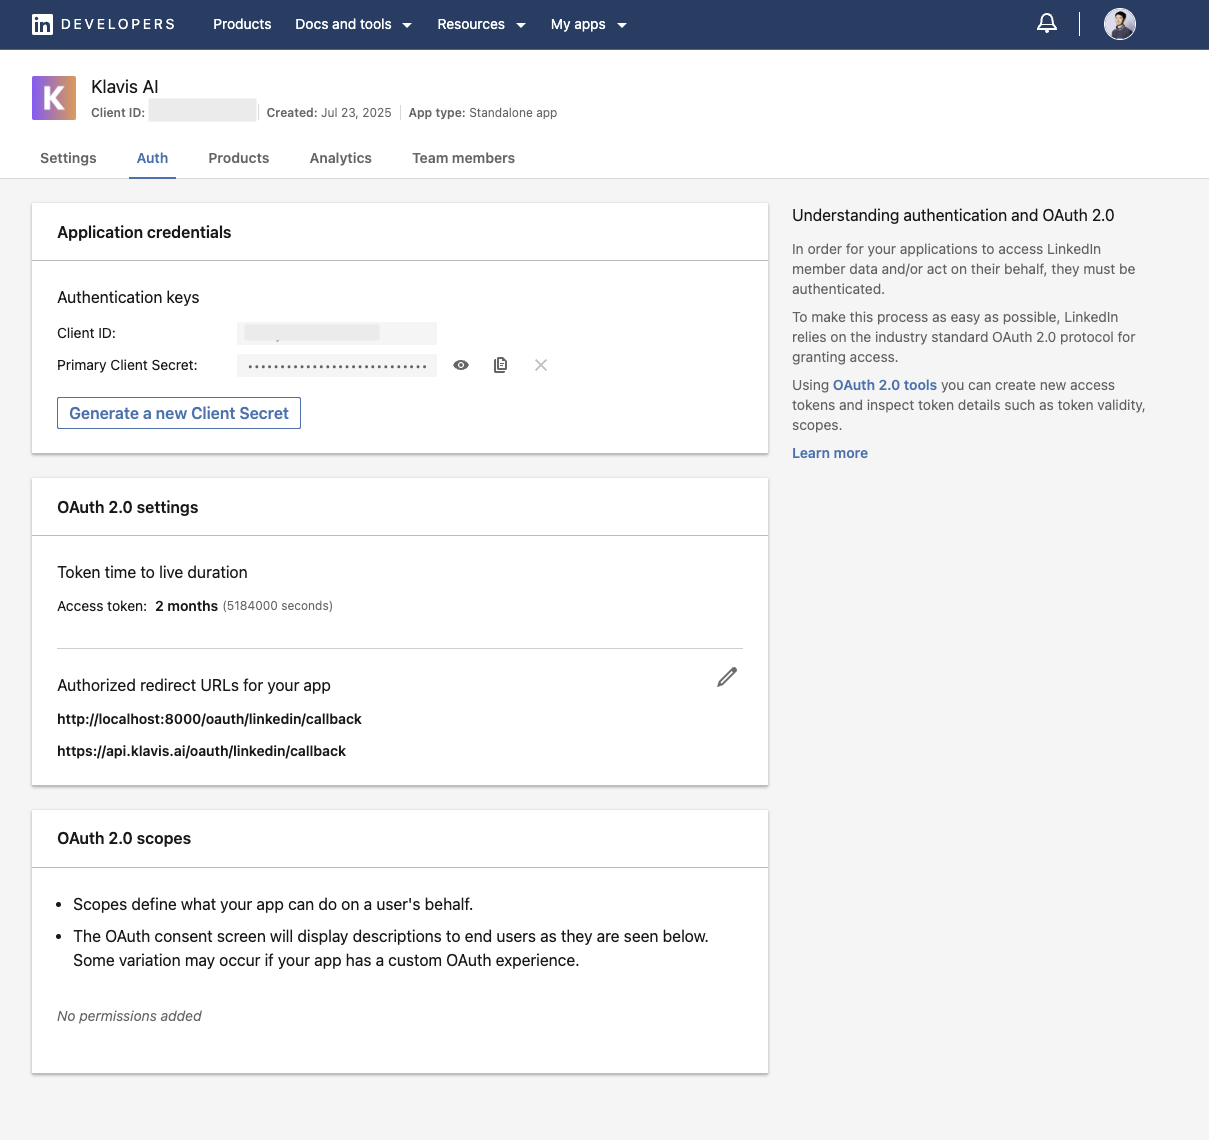The width and height of the screenshot is (1209, 1140).
Task: Click the No permissions added text
Action: point(129,1016)
